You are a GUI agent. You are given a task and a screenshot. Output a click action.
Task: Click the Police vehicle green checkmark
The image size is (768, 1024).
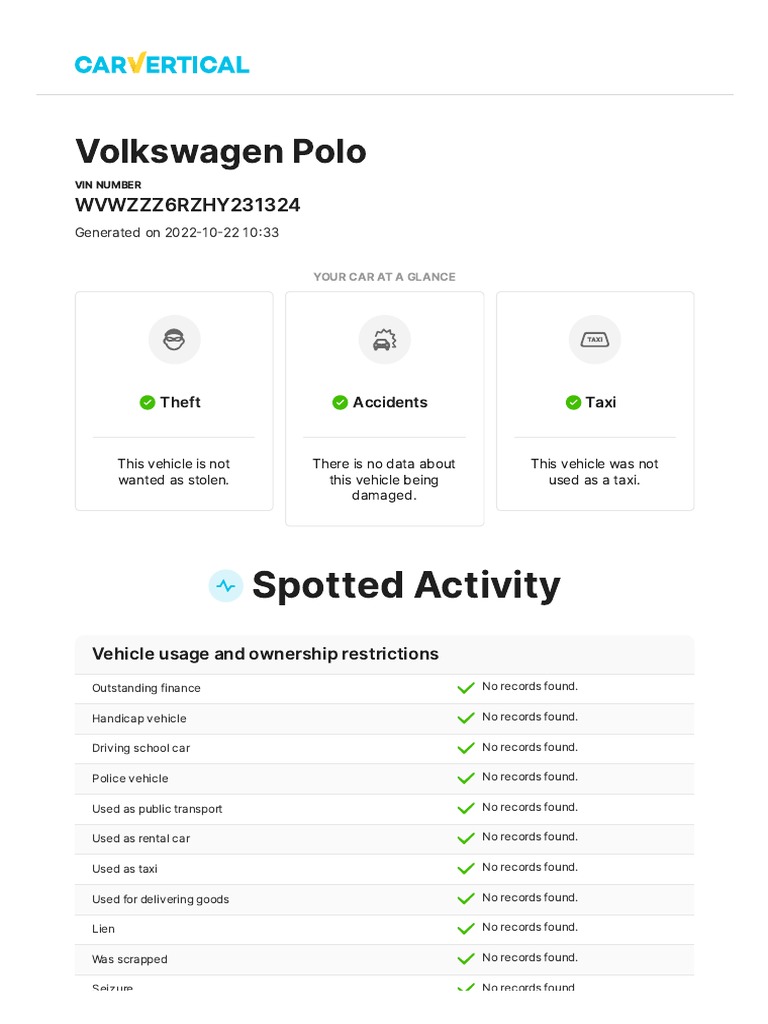click(x=466, y=778)
